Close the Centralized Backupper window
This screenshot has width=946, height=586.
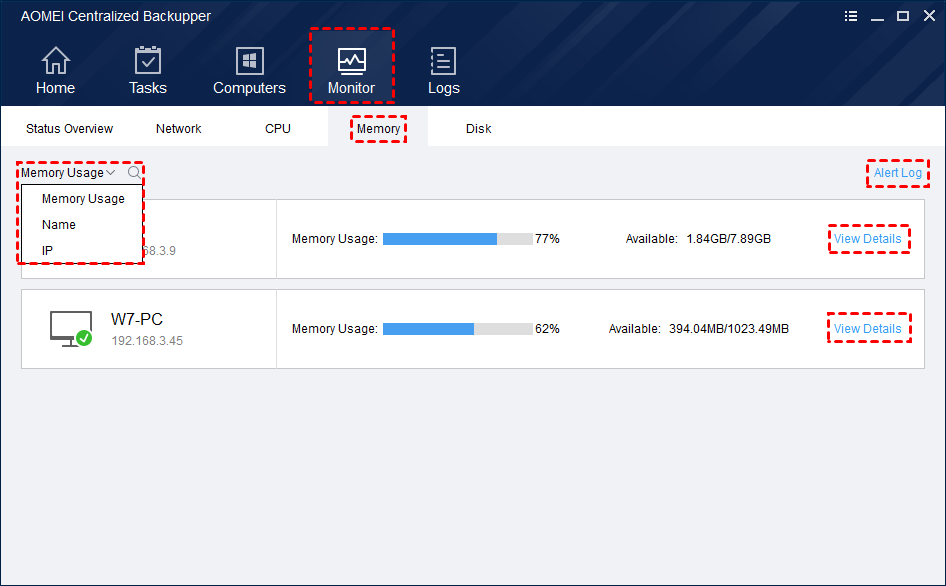point(929,16)
